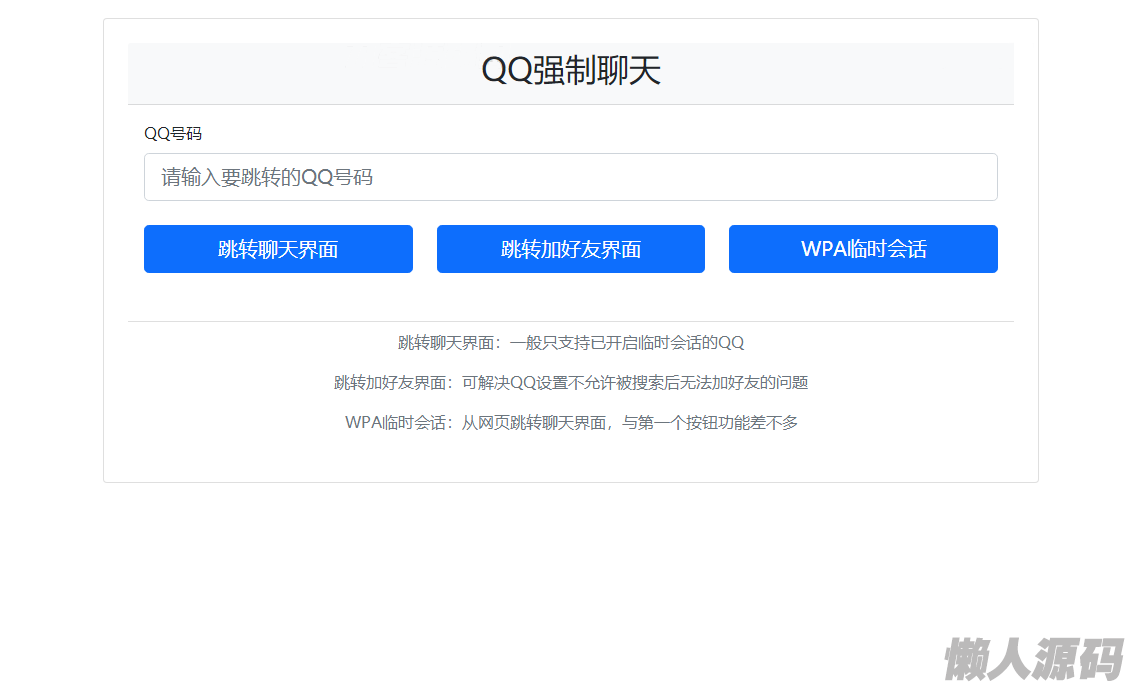This screenshot has width=1144, height=694.
Task: Select the blue add-friend jump button
Action: pos(570,249)
